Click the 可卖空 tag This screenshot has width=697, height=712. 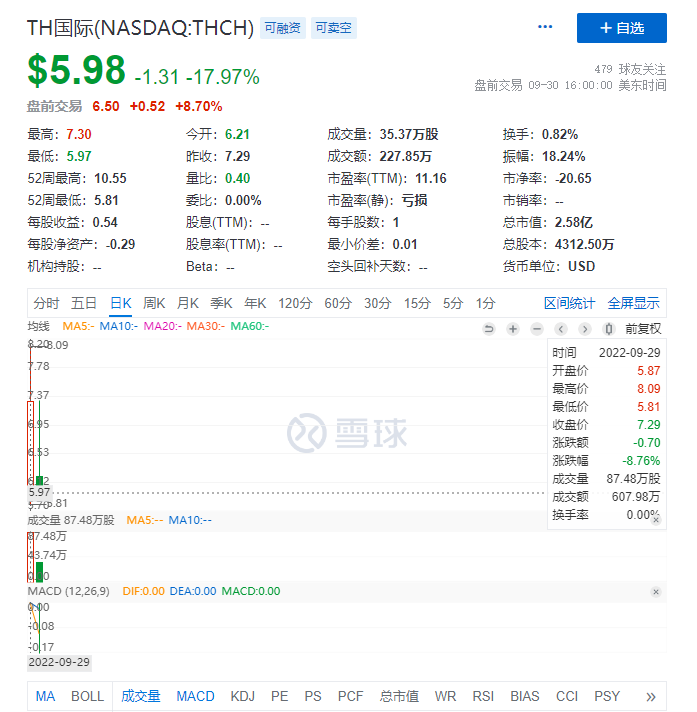[334, 28]
